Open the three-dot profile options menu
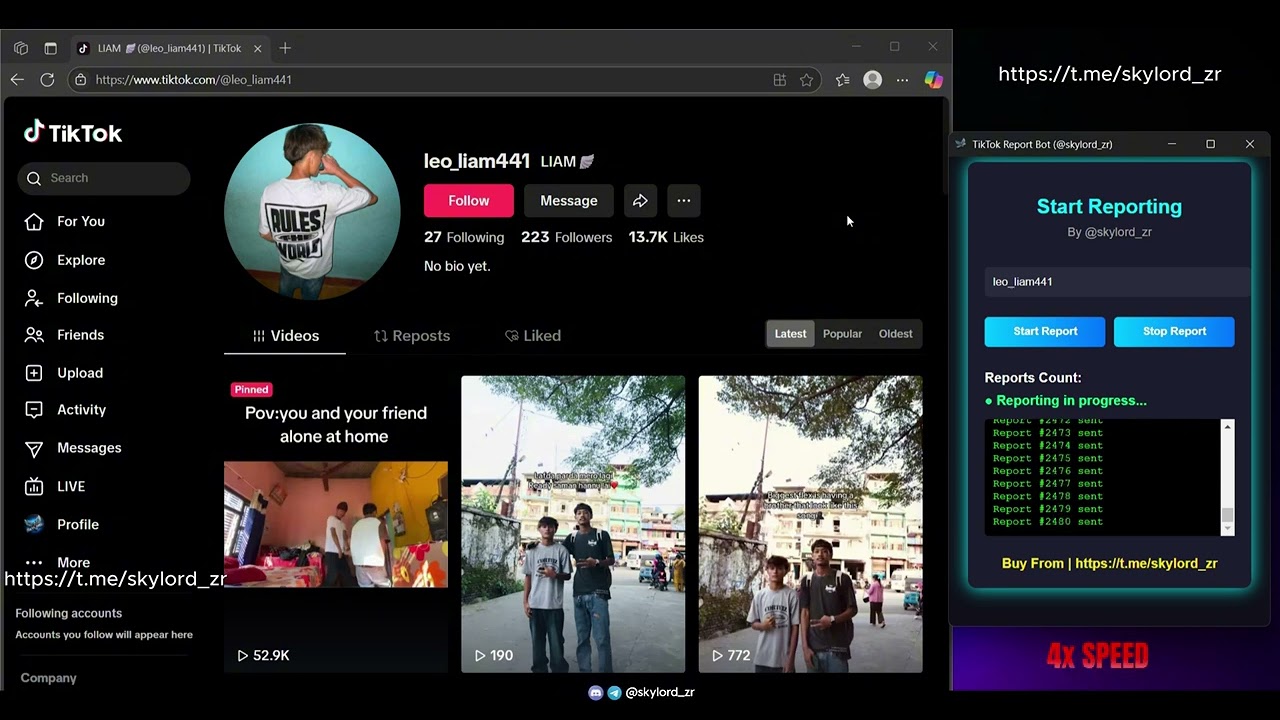1280x720 pixels. (684, 201)
